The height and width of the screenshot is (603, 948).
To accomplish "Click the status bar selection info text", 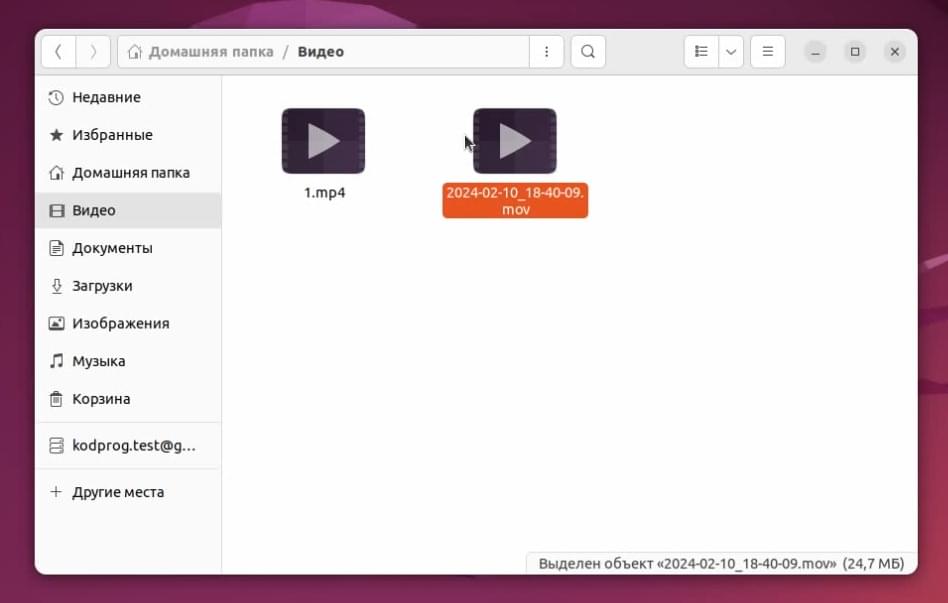I will point(721,564).
